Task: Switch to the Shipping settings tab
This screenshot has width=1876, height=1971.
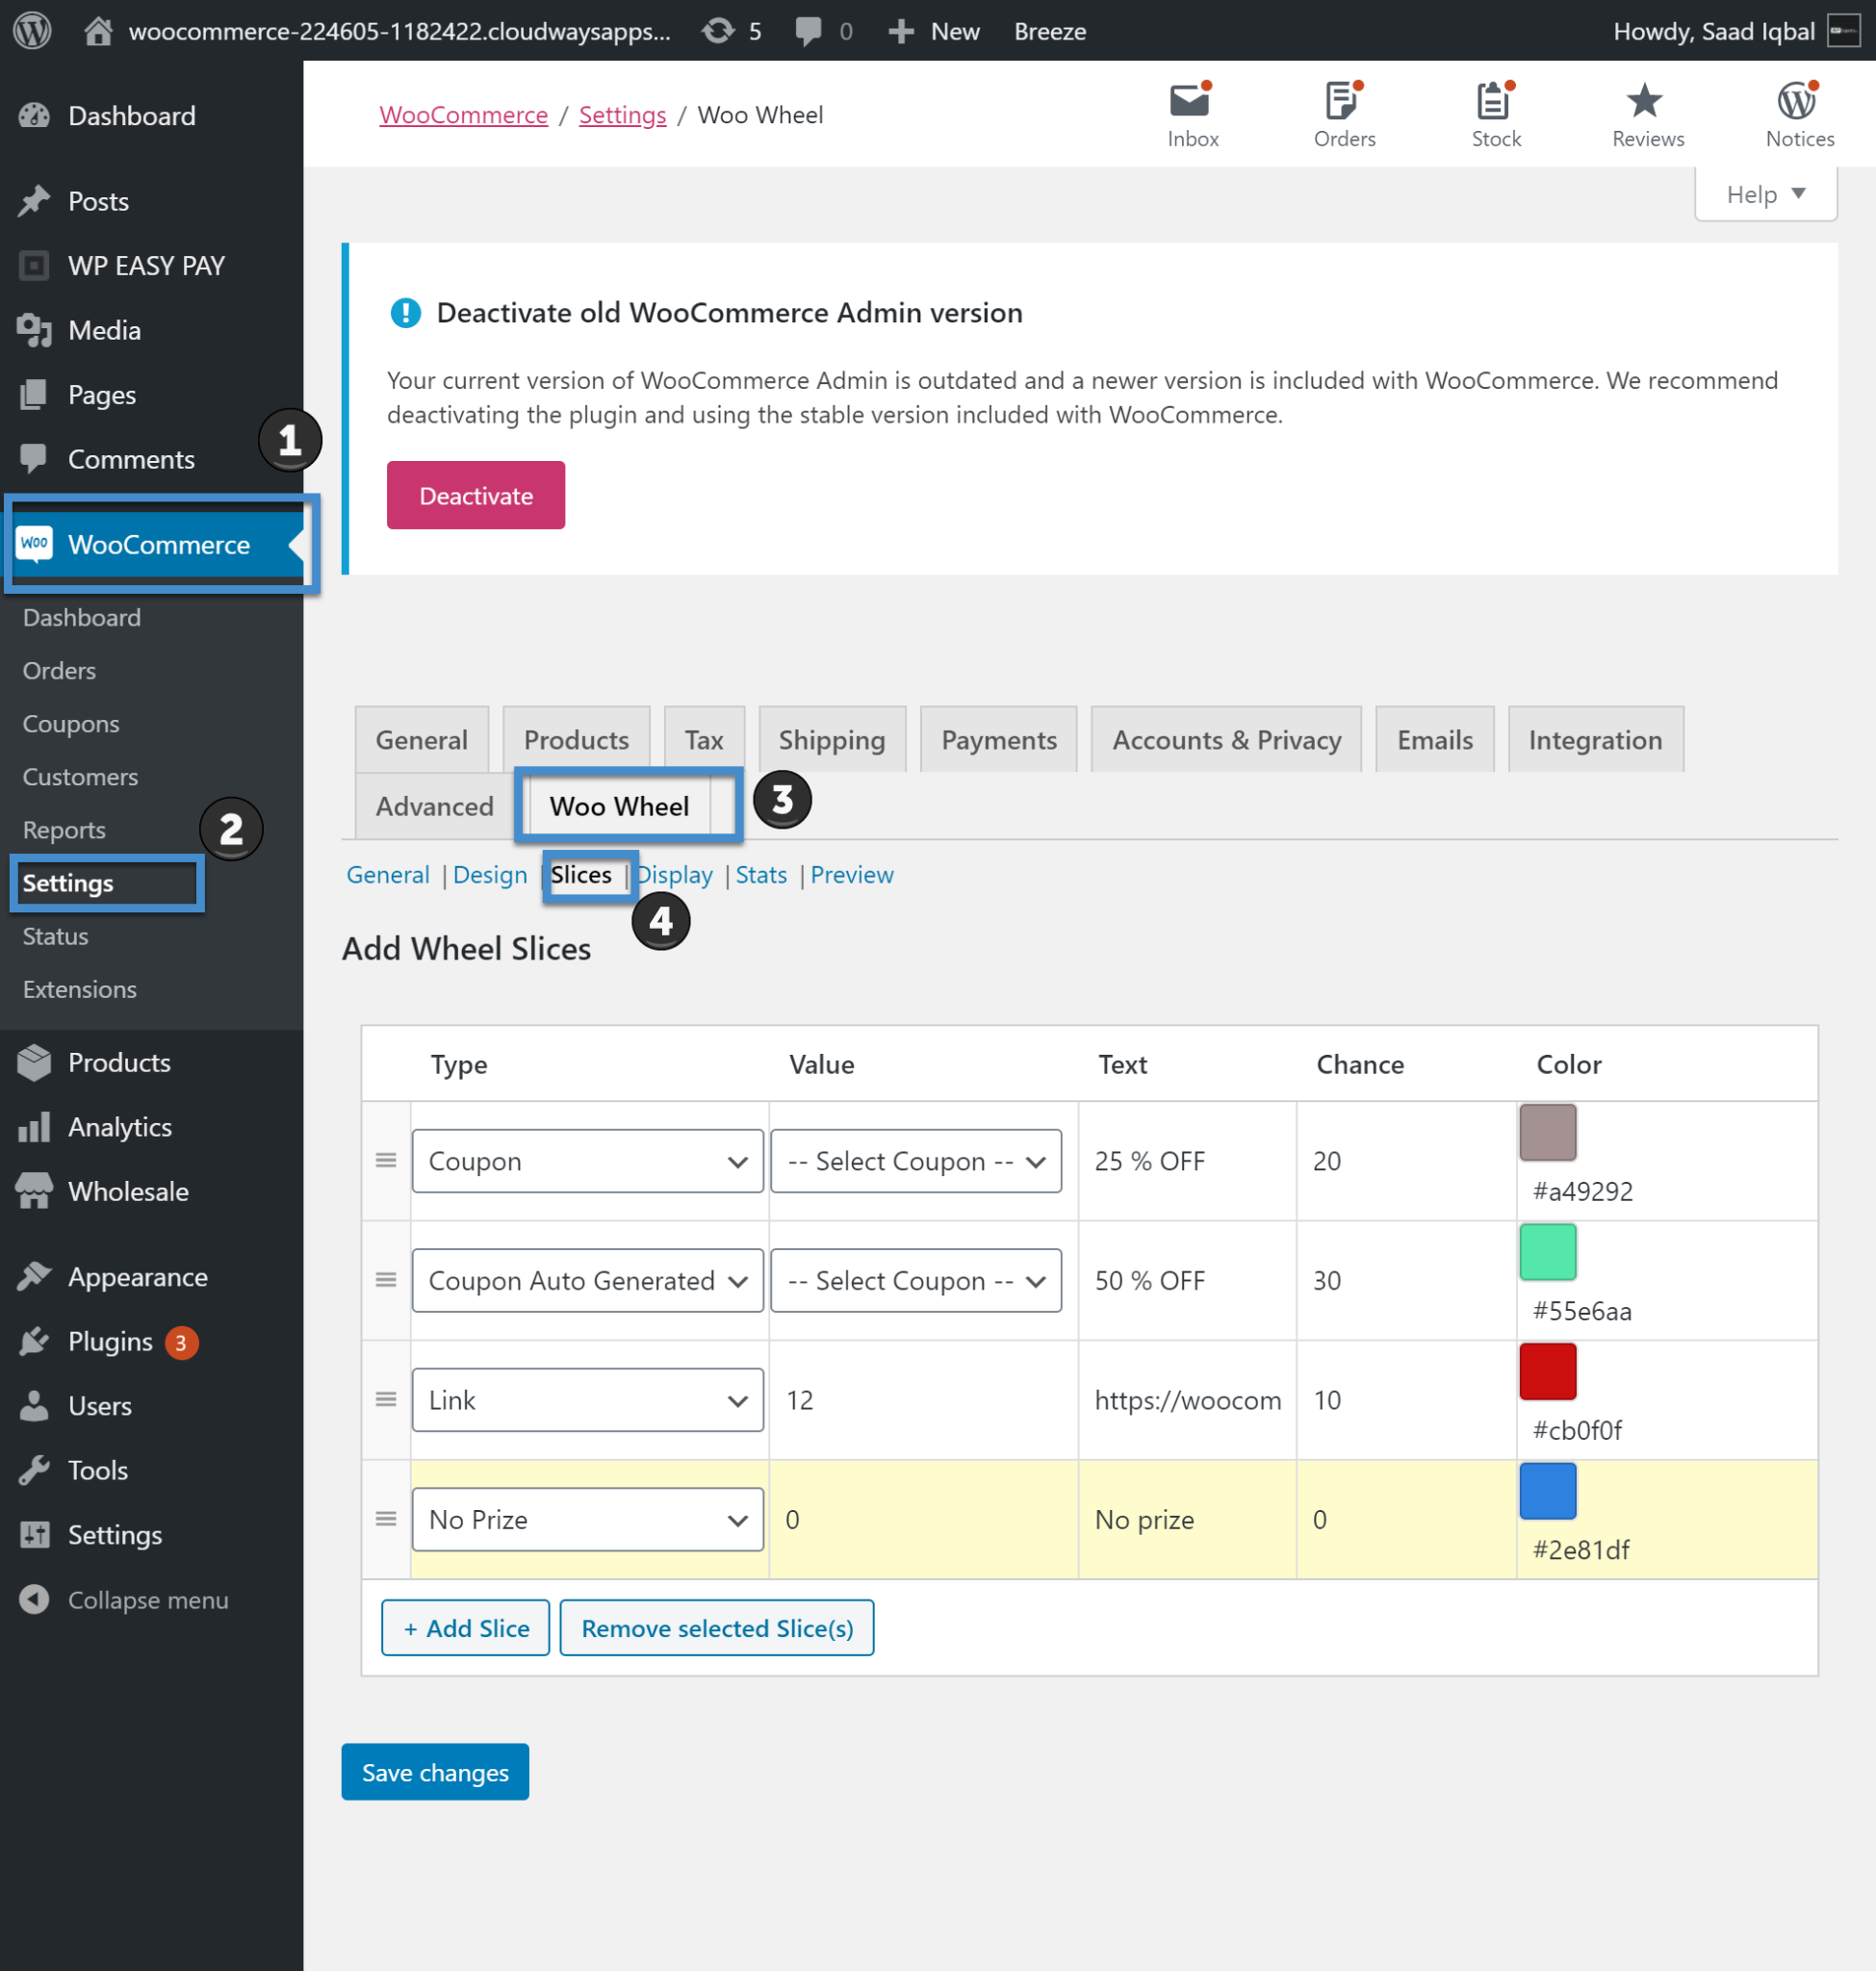Action: [832, 740]
